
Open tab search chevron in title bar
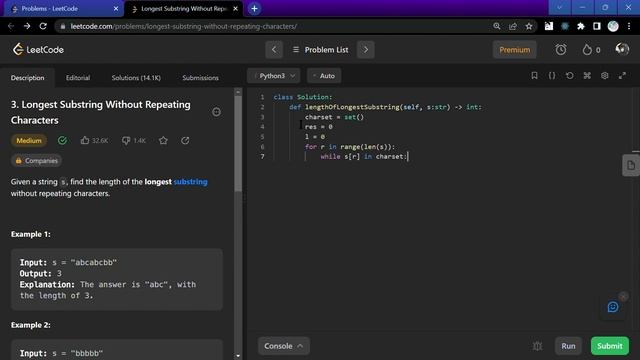(x=560, y=8)
